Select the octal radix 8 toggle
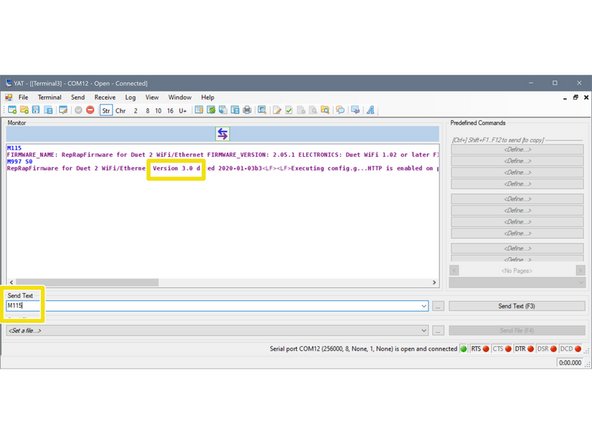592x444 pixels. (148, 110)
